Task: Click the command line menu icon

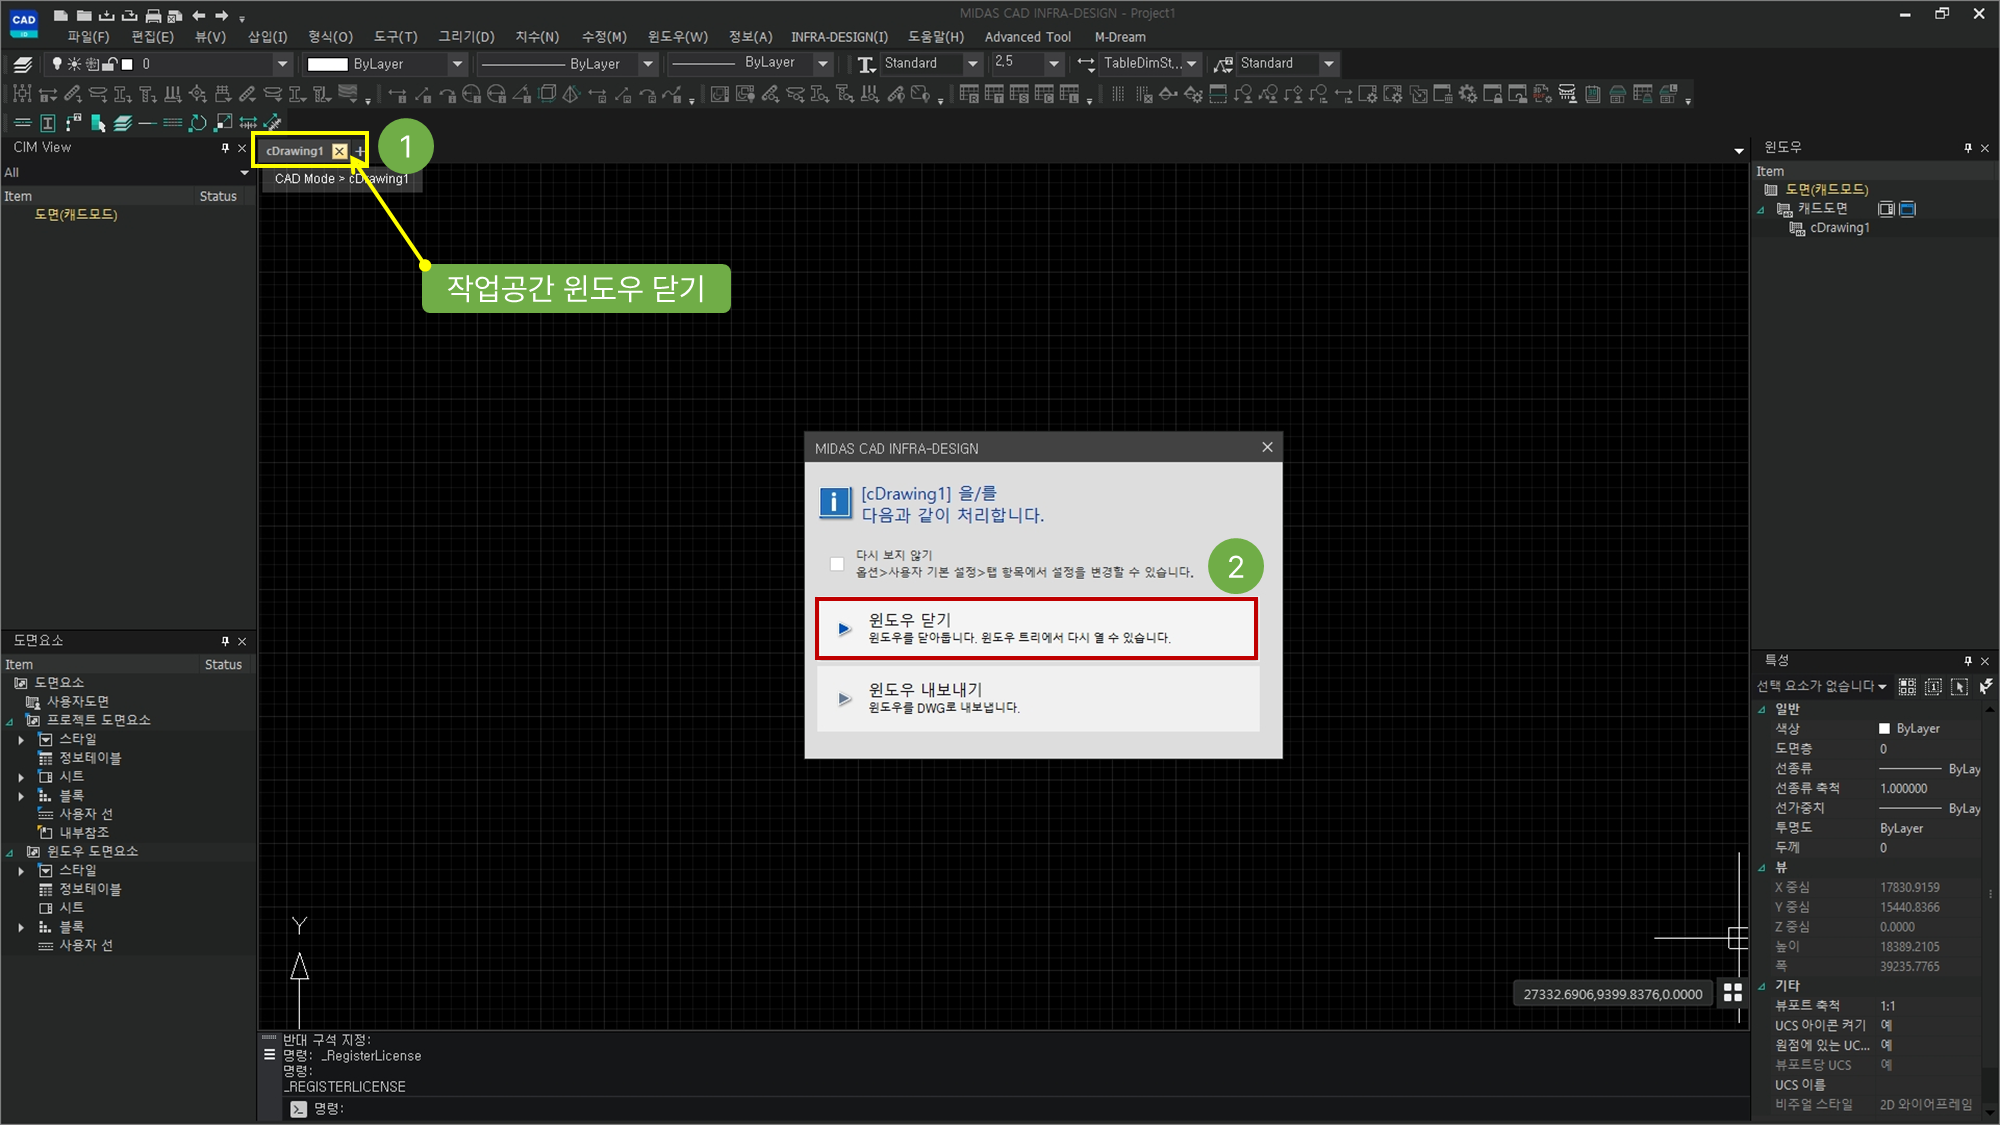Action: pyautogui.click(x=269, y=1054)
